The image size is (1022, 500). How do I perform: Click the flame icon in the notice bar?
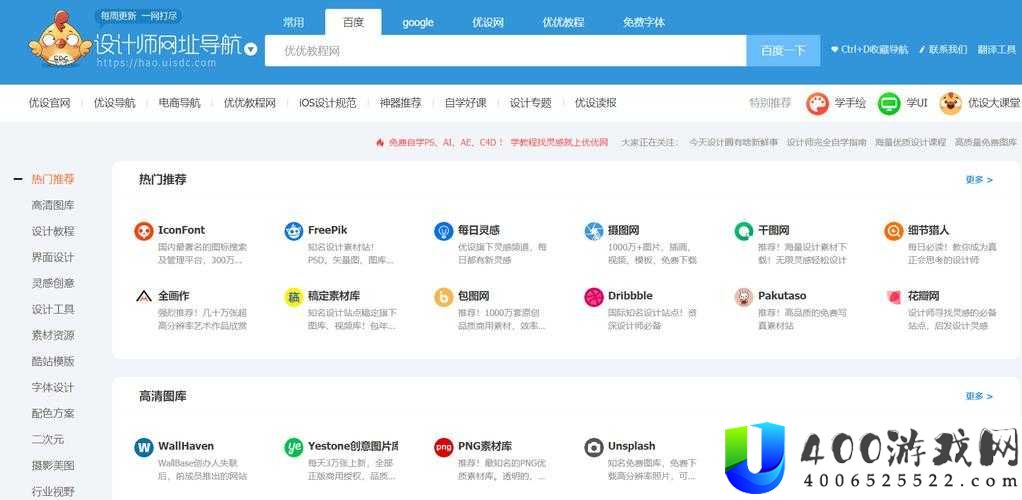[x=380, y=142]
